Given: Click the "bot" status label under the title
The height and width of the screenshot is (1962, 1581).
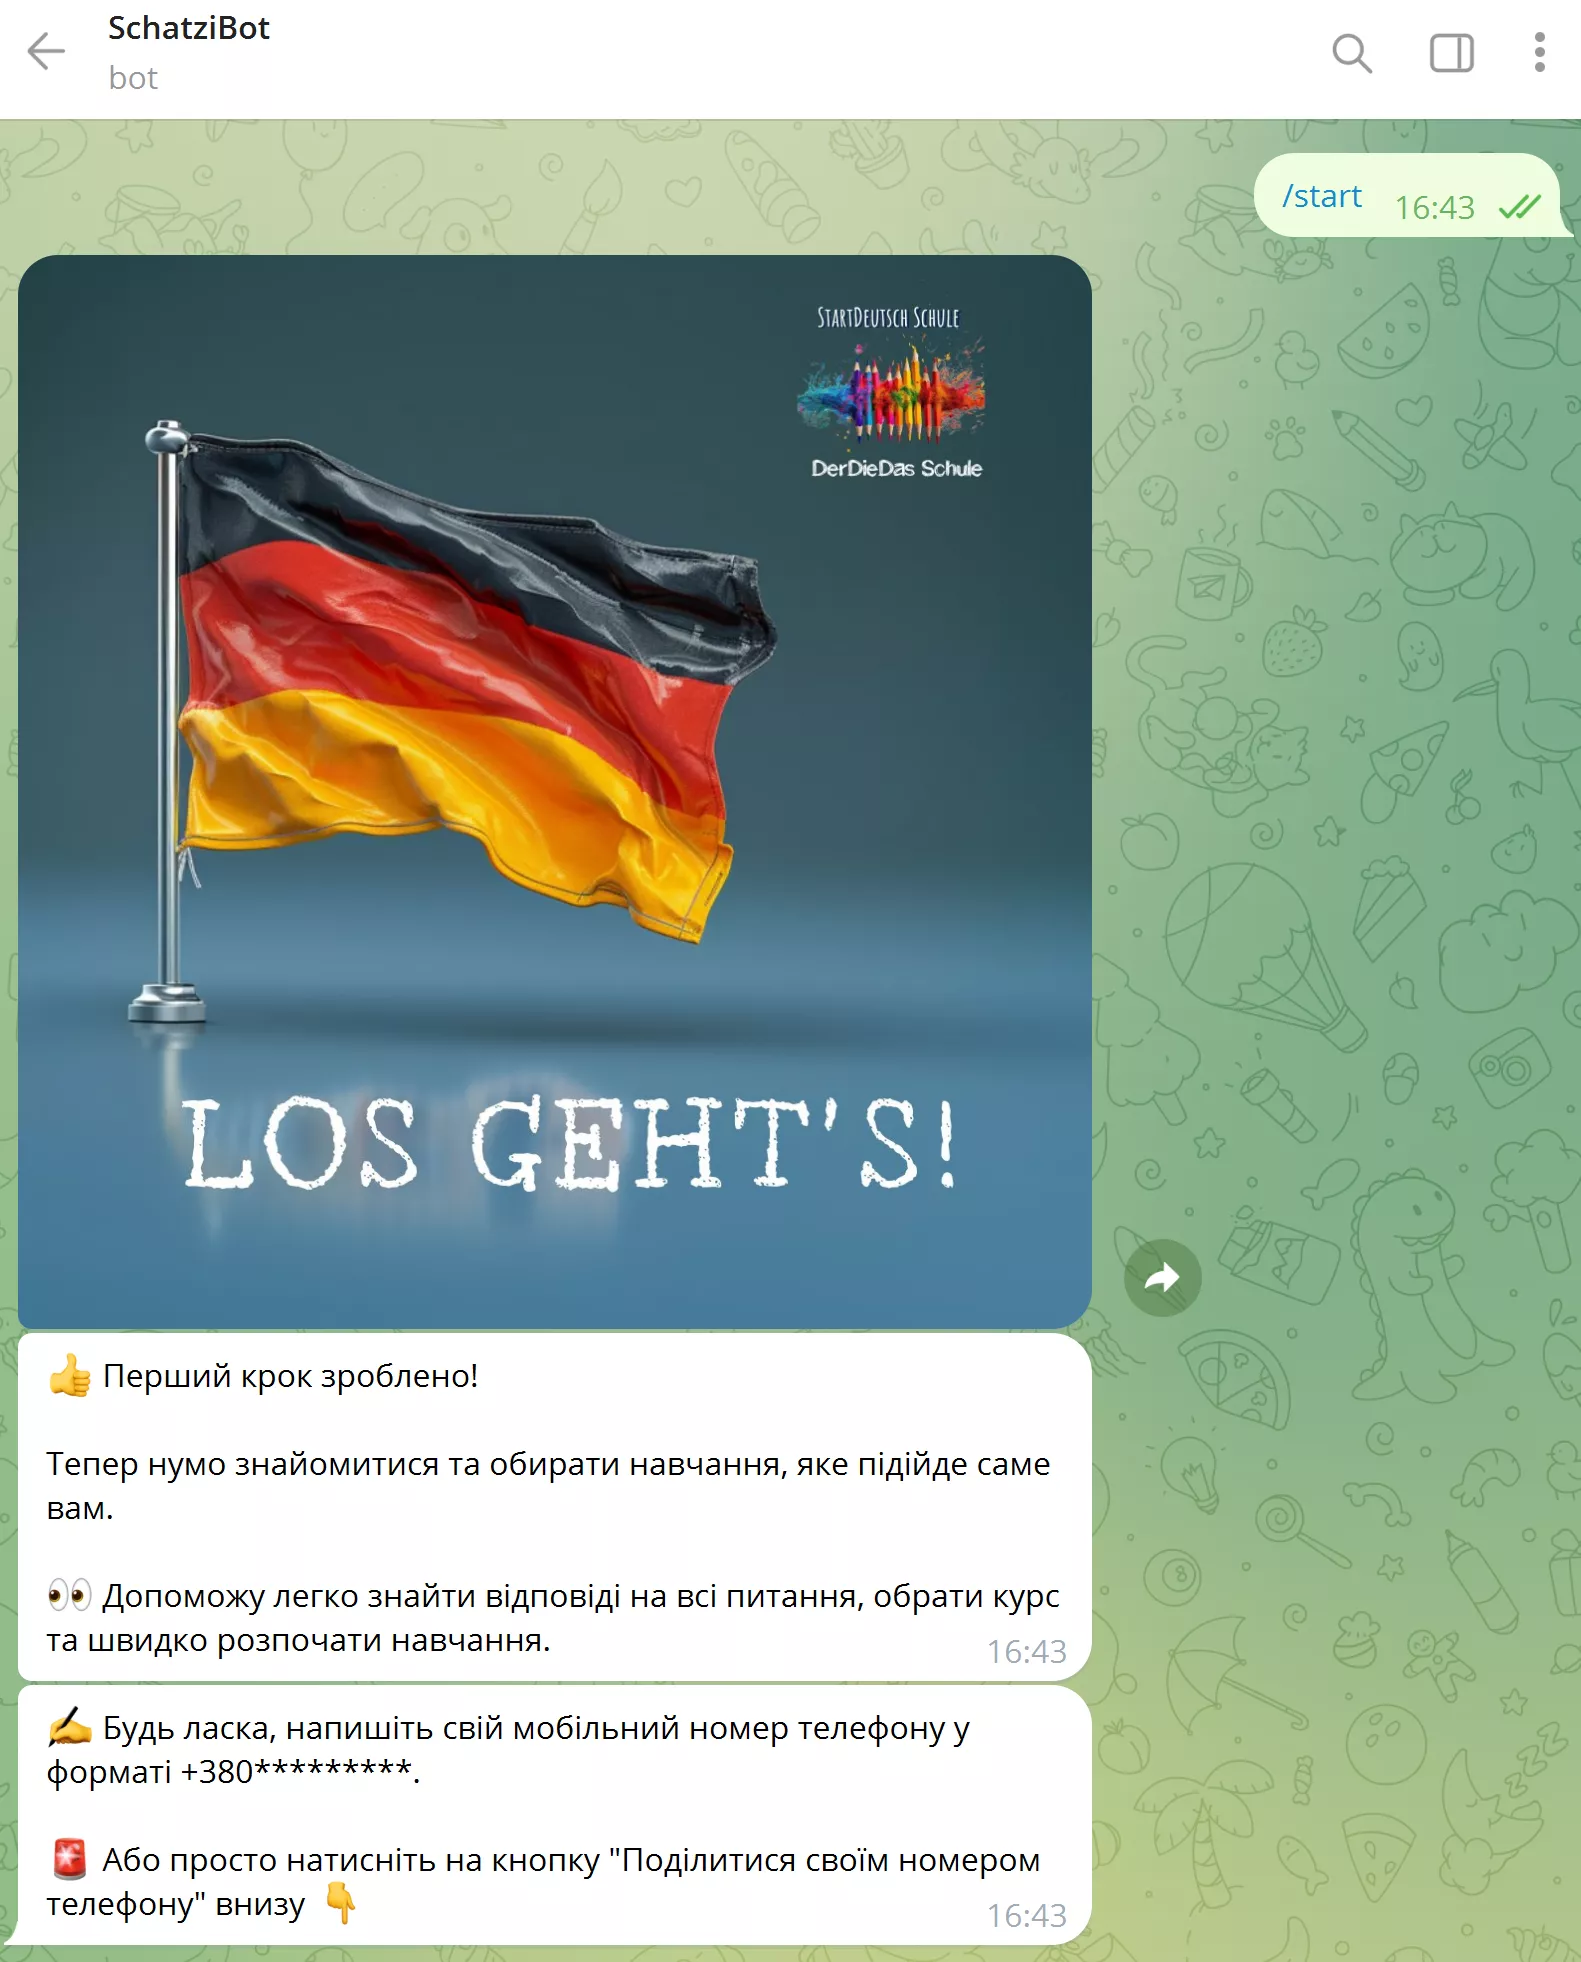Looking at the screenshot, I should (133, 78).
